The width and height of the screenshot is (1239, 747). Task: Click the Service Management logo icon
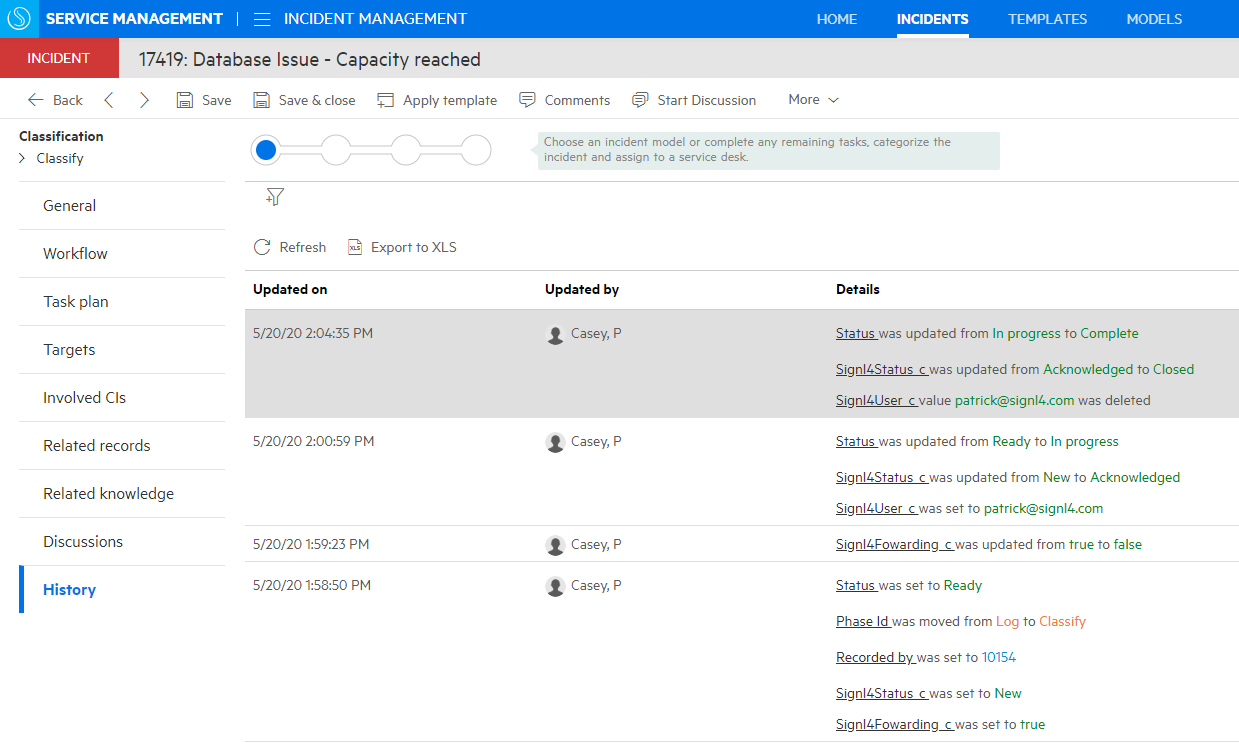tap(19, 19)
